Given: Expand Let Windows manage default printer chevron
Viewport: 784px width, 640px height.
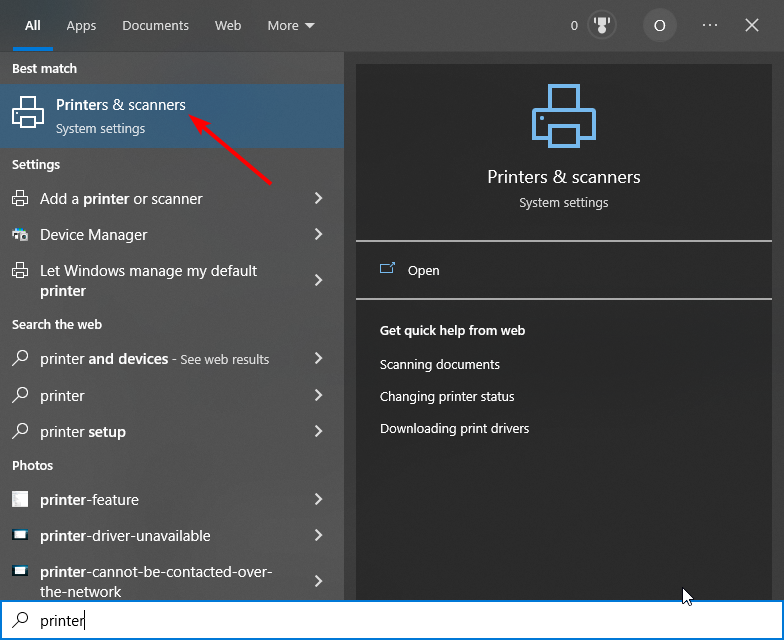Looking at the screenshot, I should point(318,280).
